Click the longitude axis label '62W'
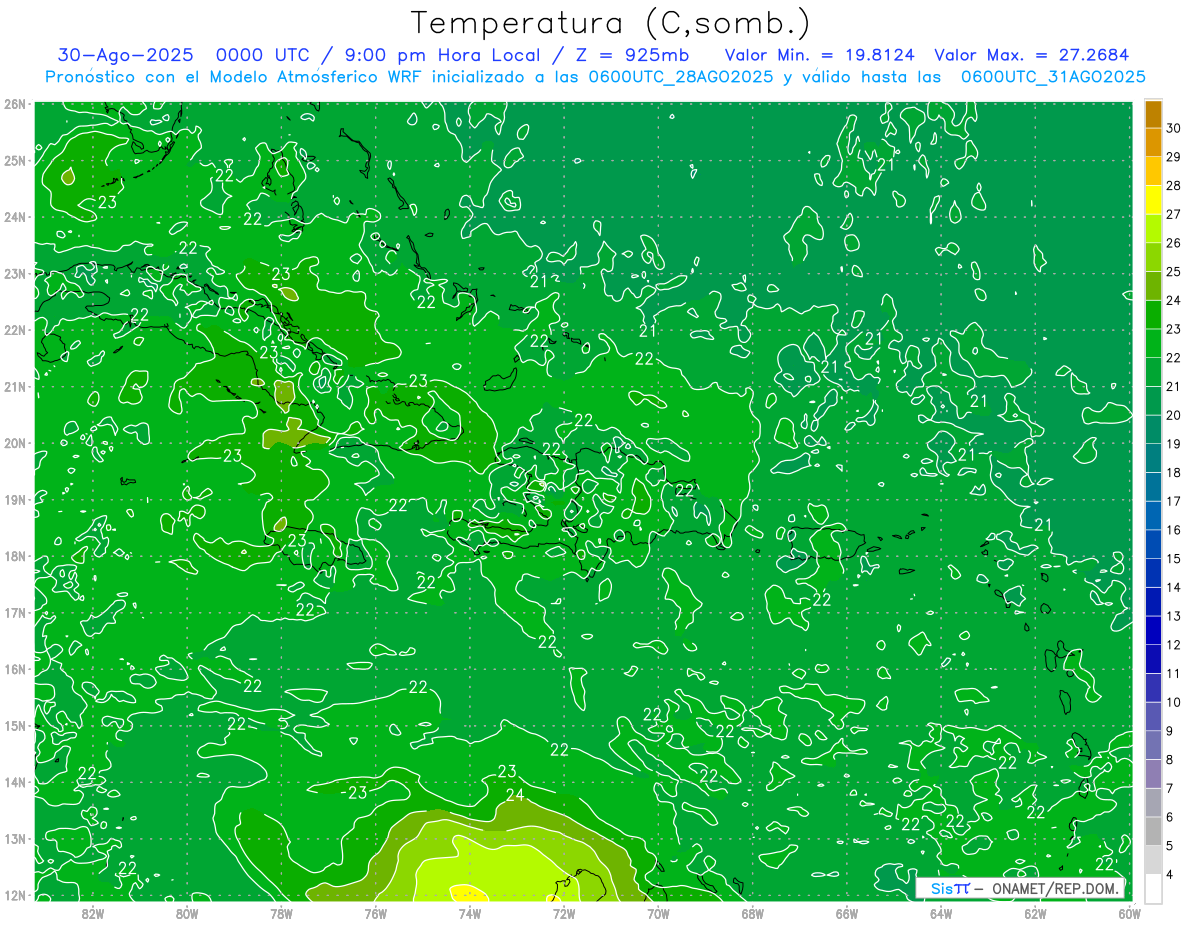Viewport: 1200px width, 927px height. click(1035, 913)
